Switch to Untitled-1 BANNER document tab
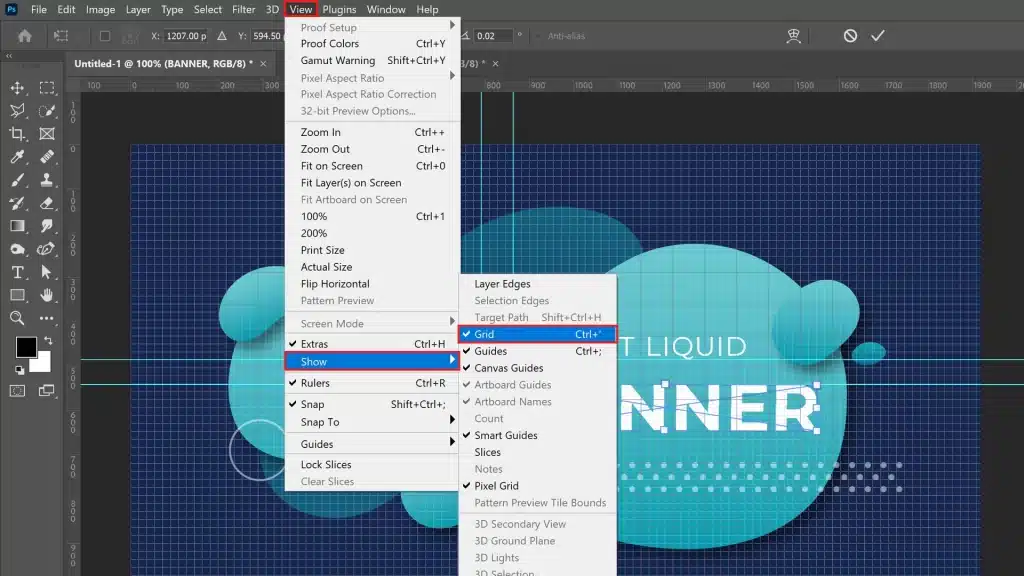 pos(163,63)
